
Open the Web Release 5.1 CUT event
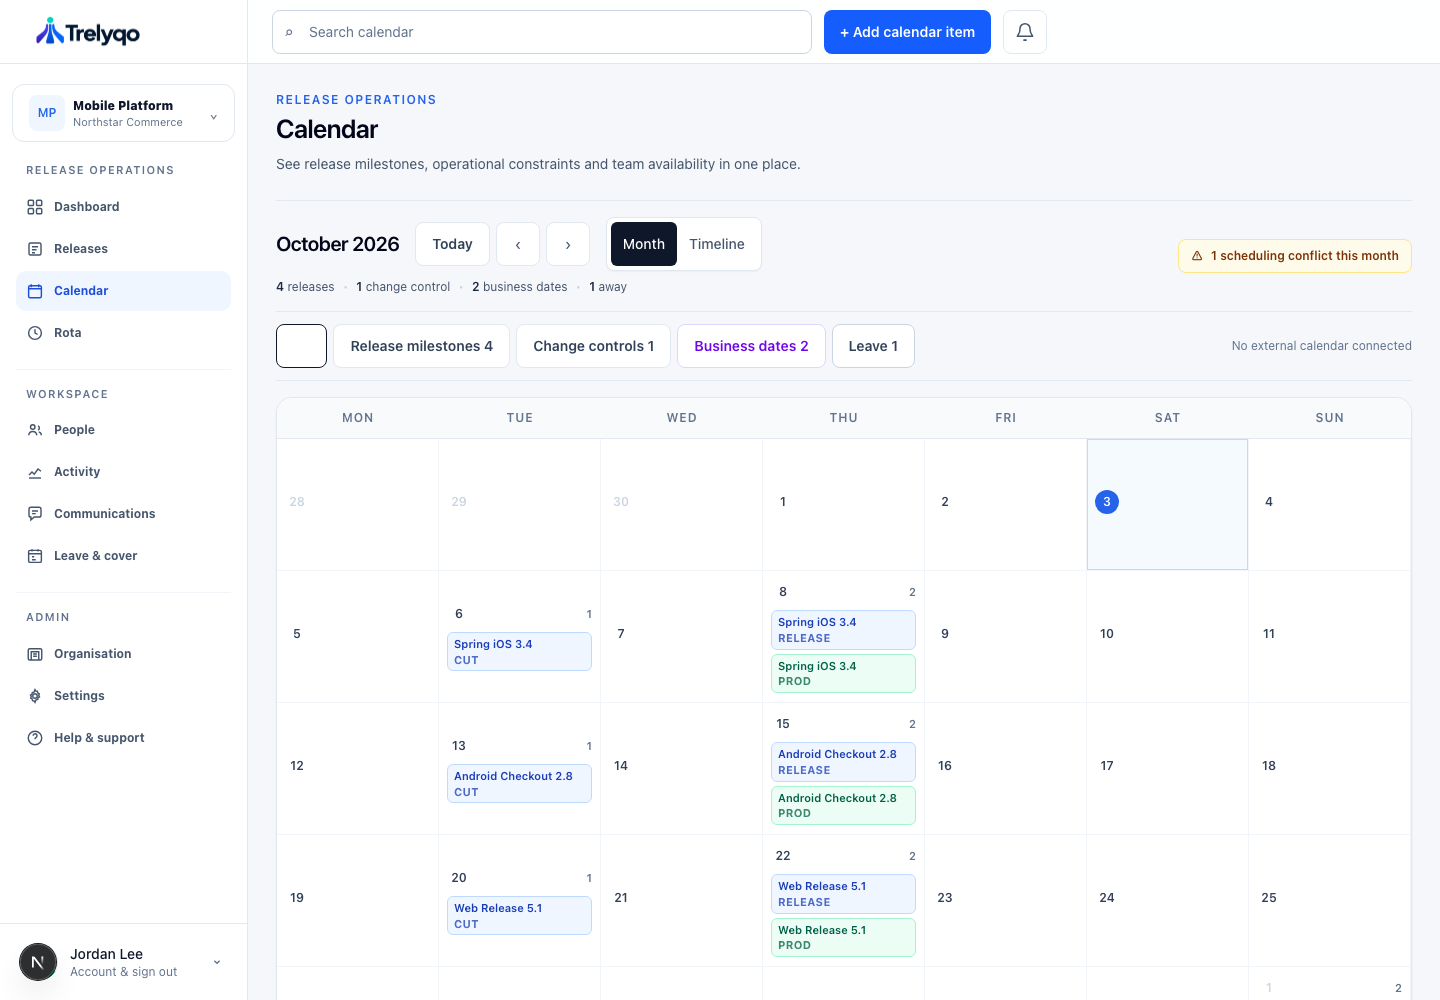point(519,916)
